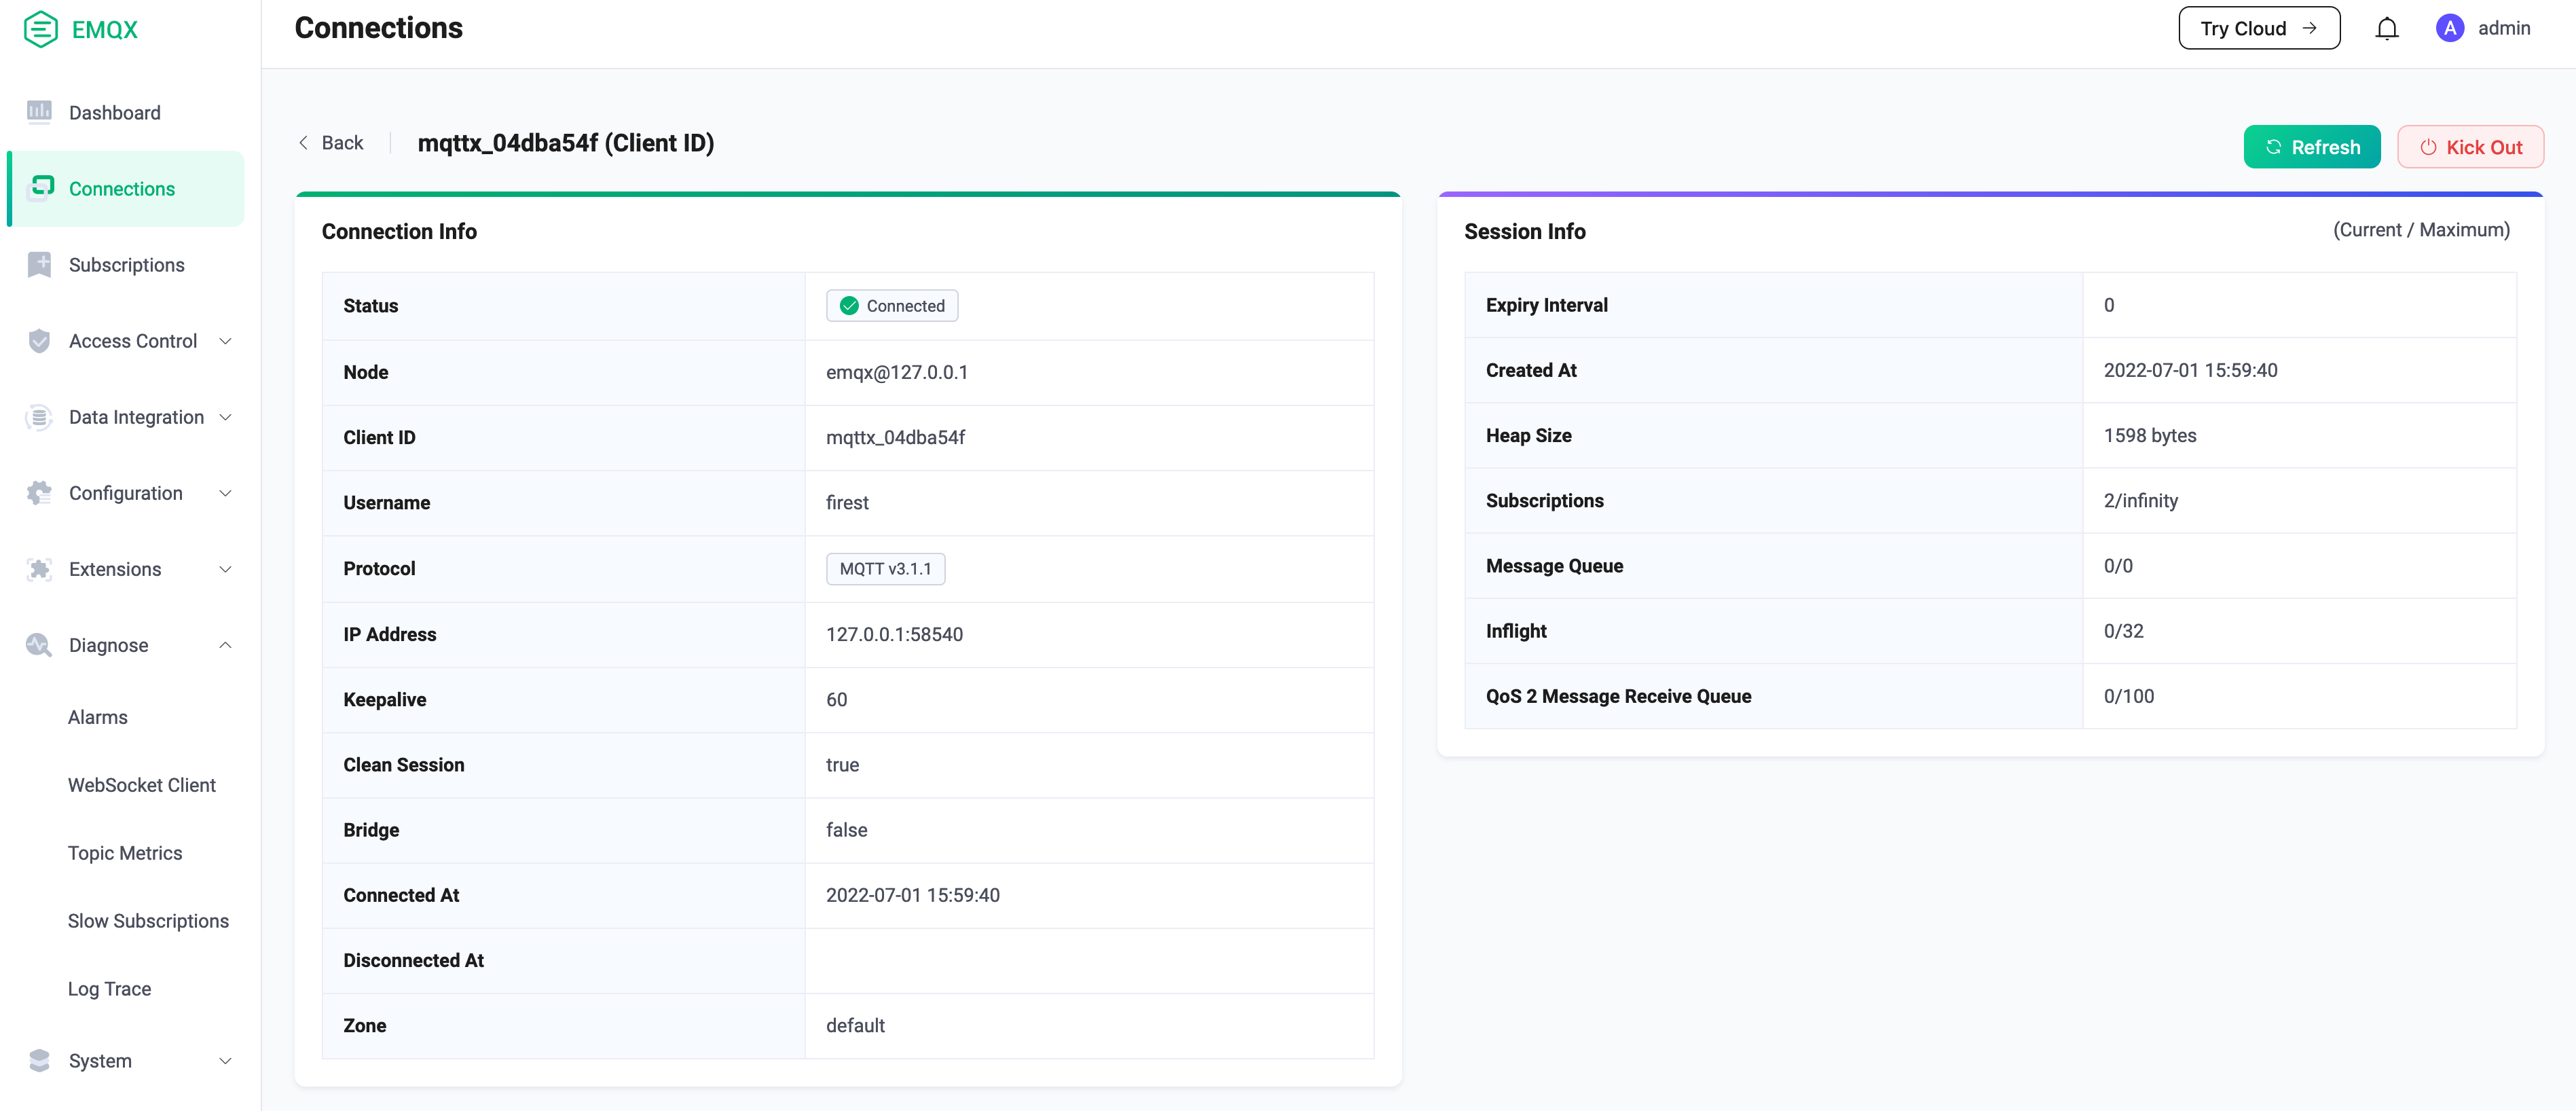Viewport: 2576px width, 1111px height.
Task: Click the System stack icon
Action: 39,1060
